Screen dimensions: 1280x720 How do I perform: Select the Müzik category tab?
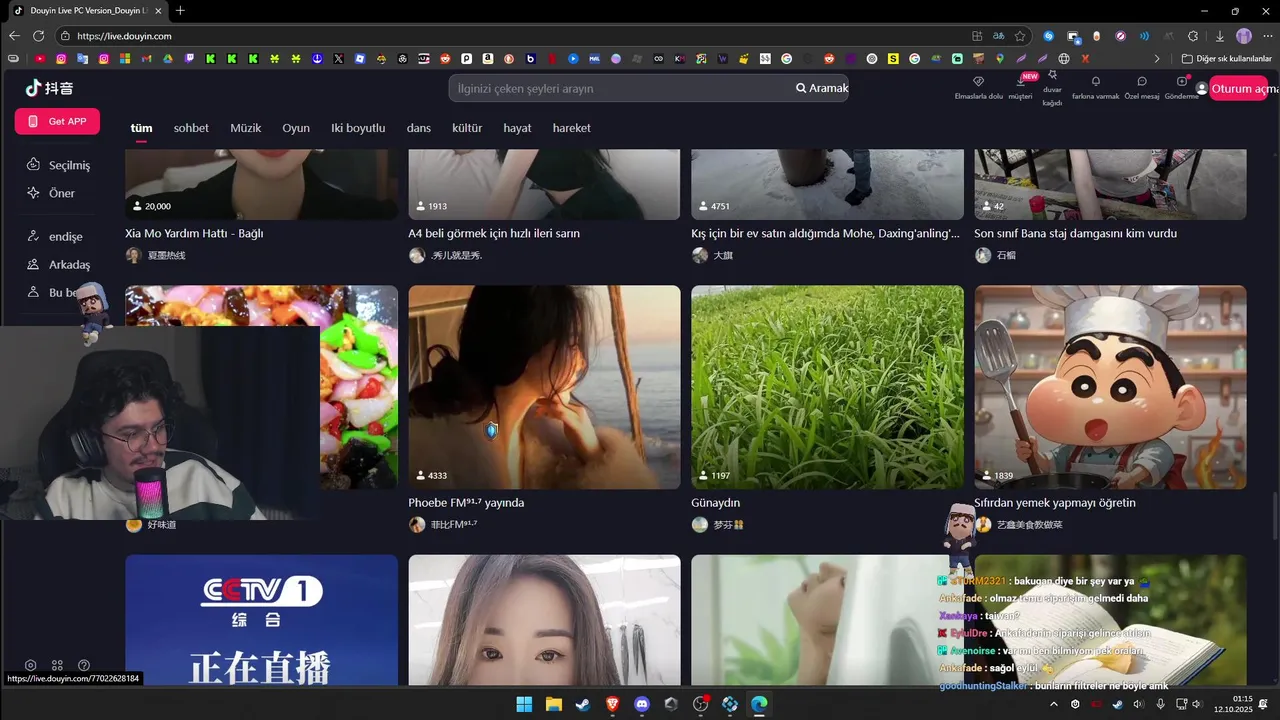(x=245, y=128)
